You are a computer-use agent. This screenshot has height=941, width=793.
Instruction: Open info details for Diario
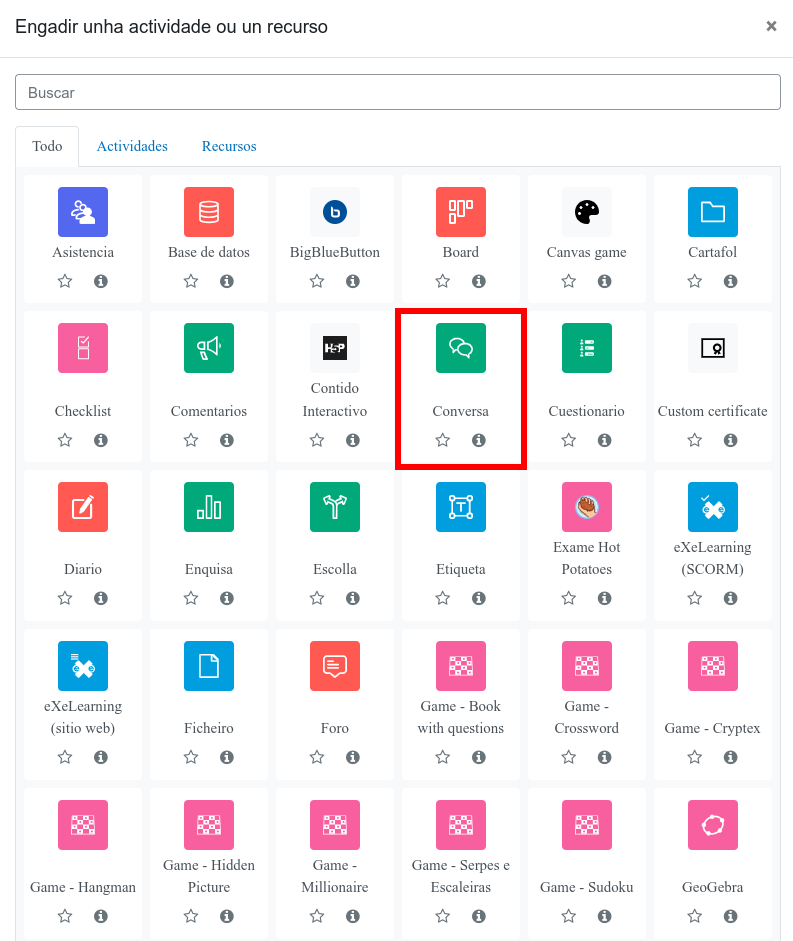pyautogui.click(x=101, y=599)
